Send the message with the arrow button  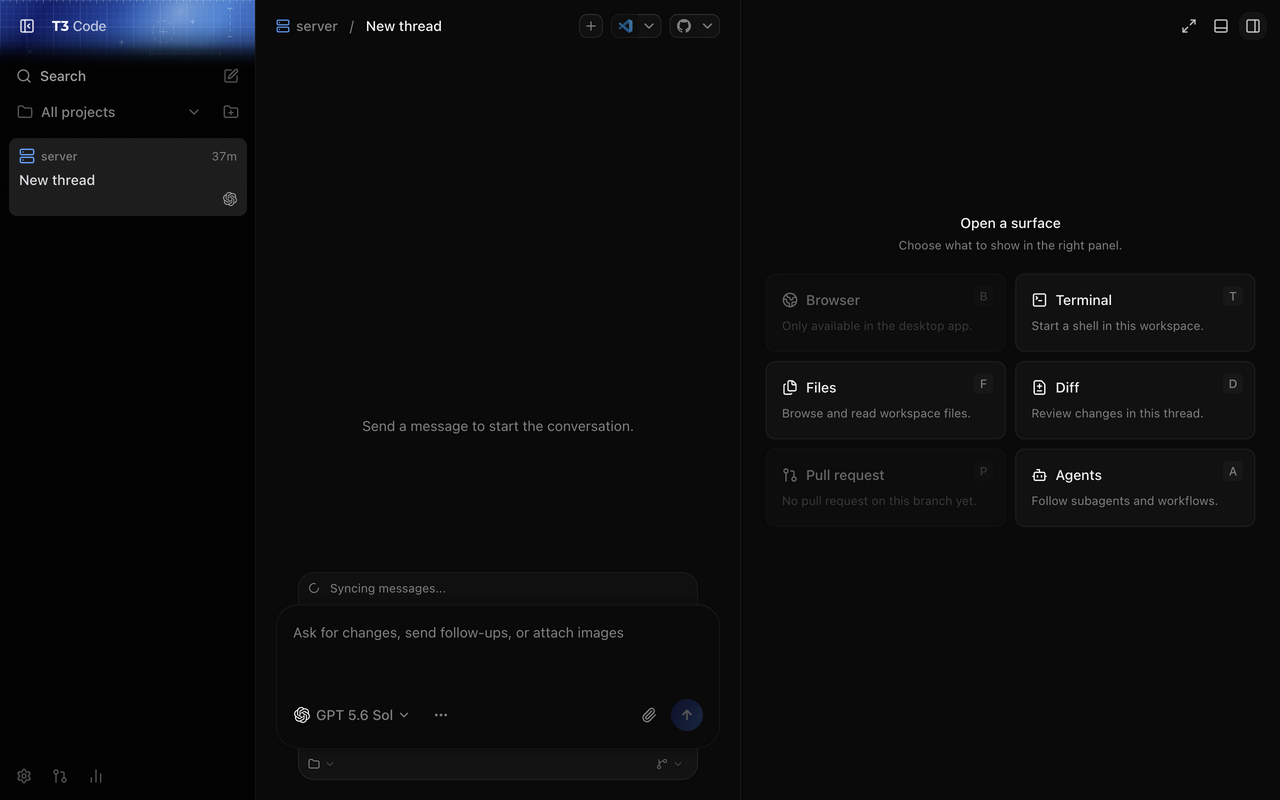pyautogui.click(x=686, y=715)
